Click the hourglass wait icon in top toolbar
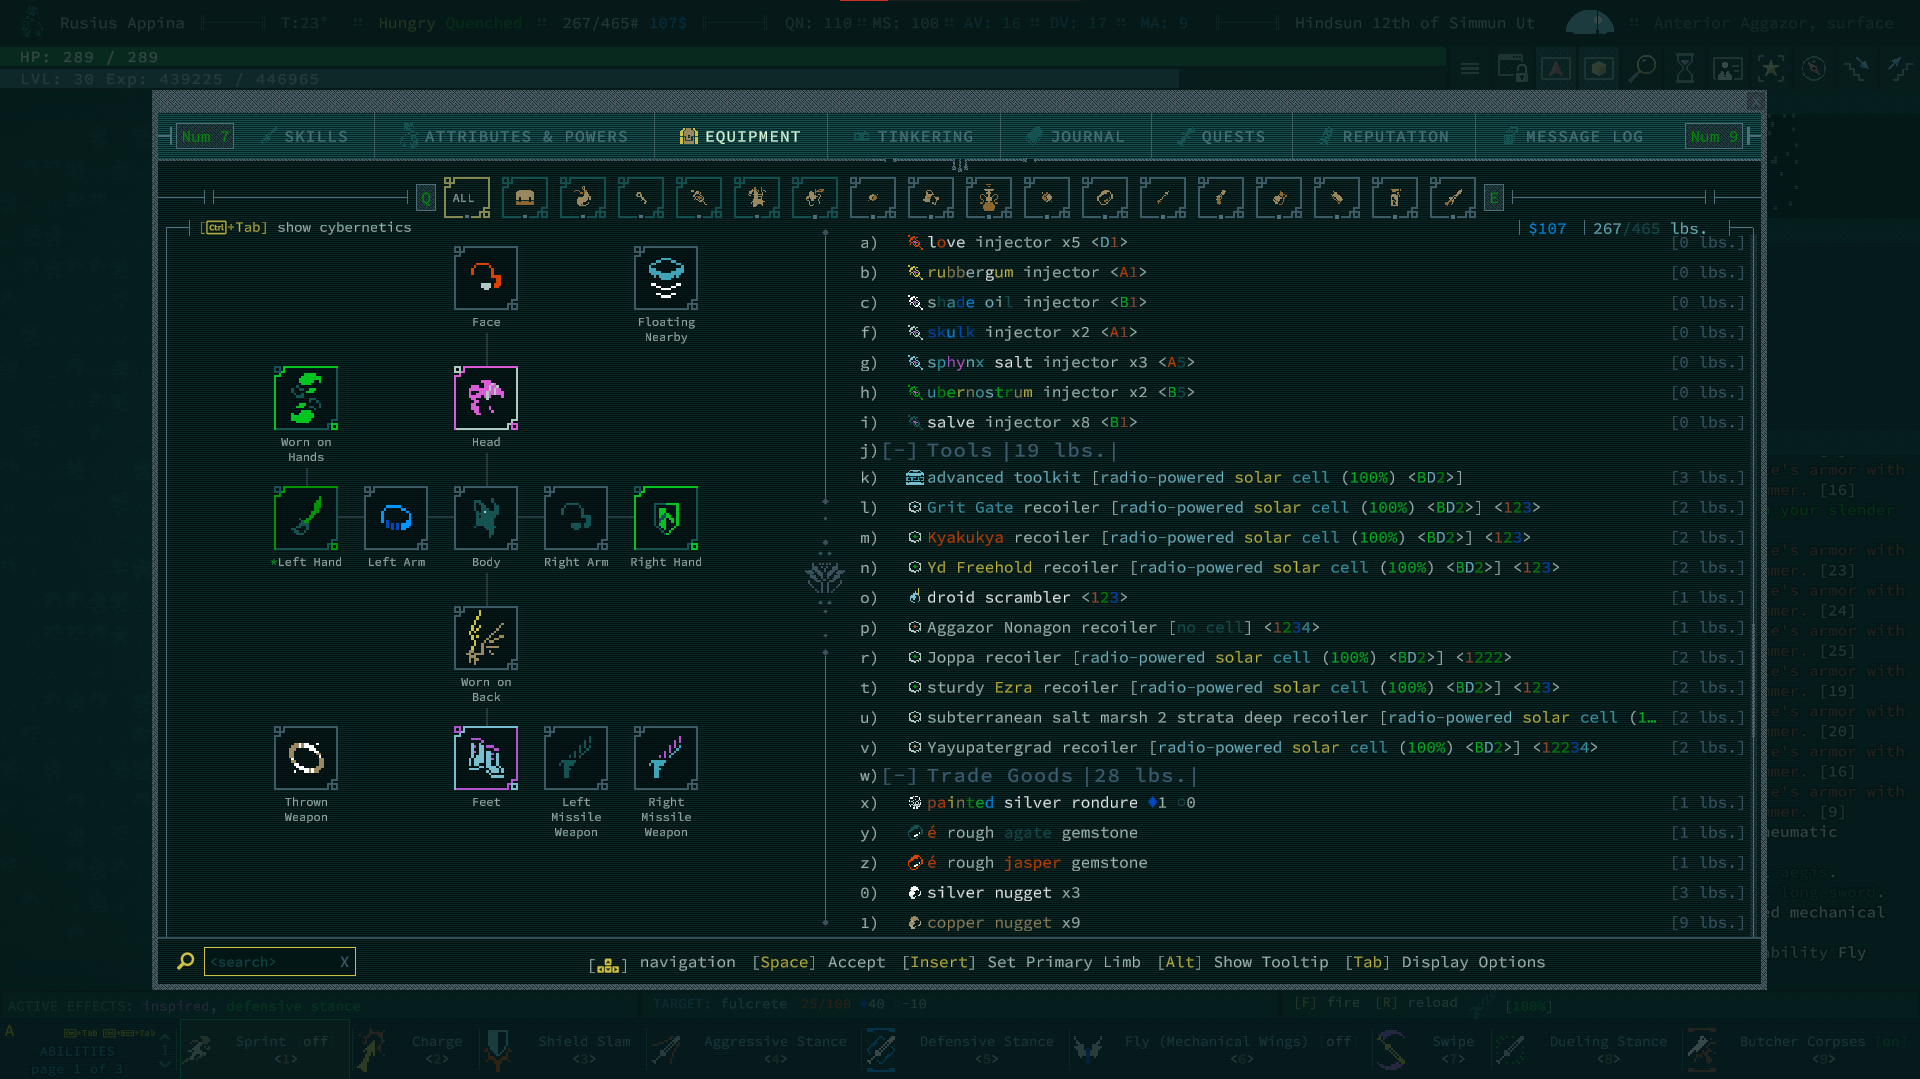This screenshot has width=1920, height=1079. 1685,68
